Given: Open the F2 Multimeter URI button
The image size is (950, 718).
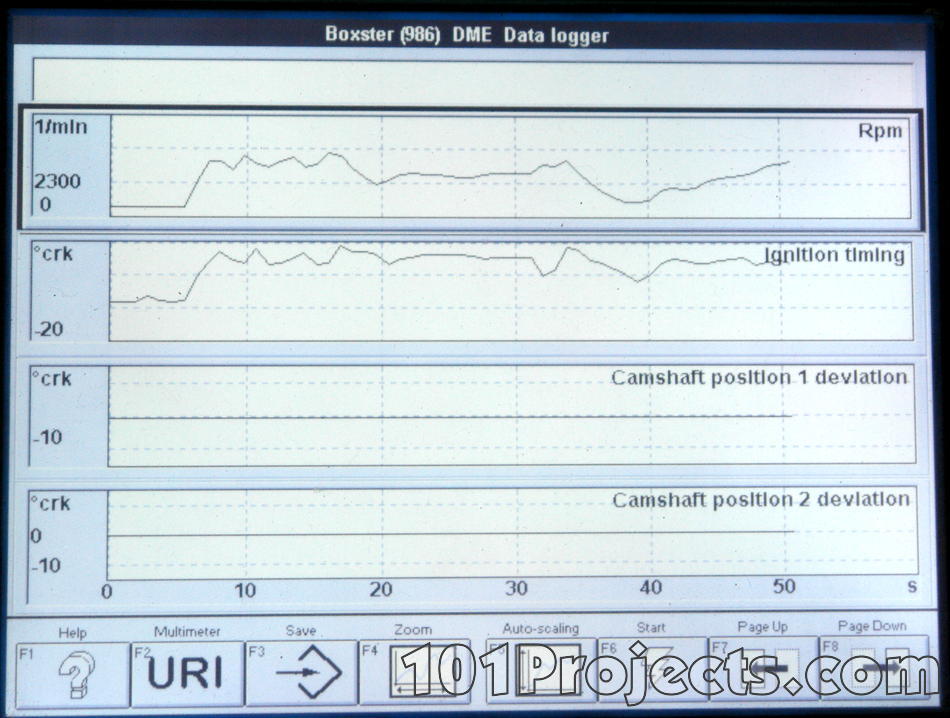Looking at the screenshot, I should [x=187, y=673].
